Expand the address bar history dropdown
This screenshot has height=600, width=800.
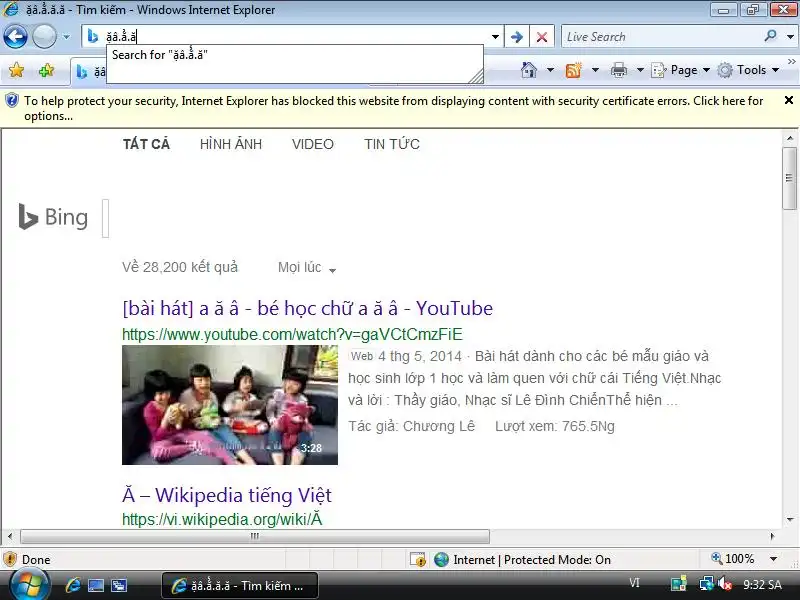[x=495, y=37]
